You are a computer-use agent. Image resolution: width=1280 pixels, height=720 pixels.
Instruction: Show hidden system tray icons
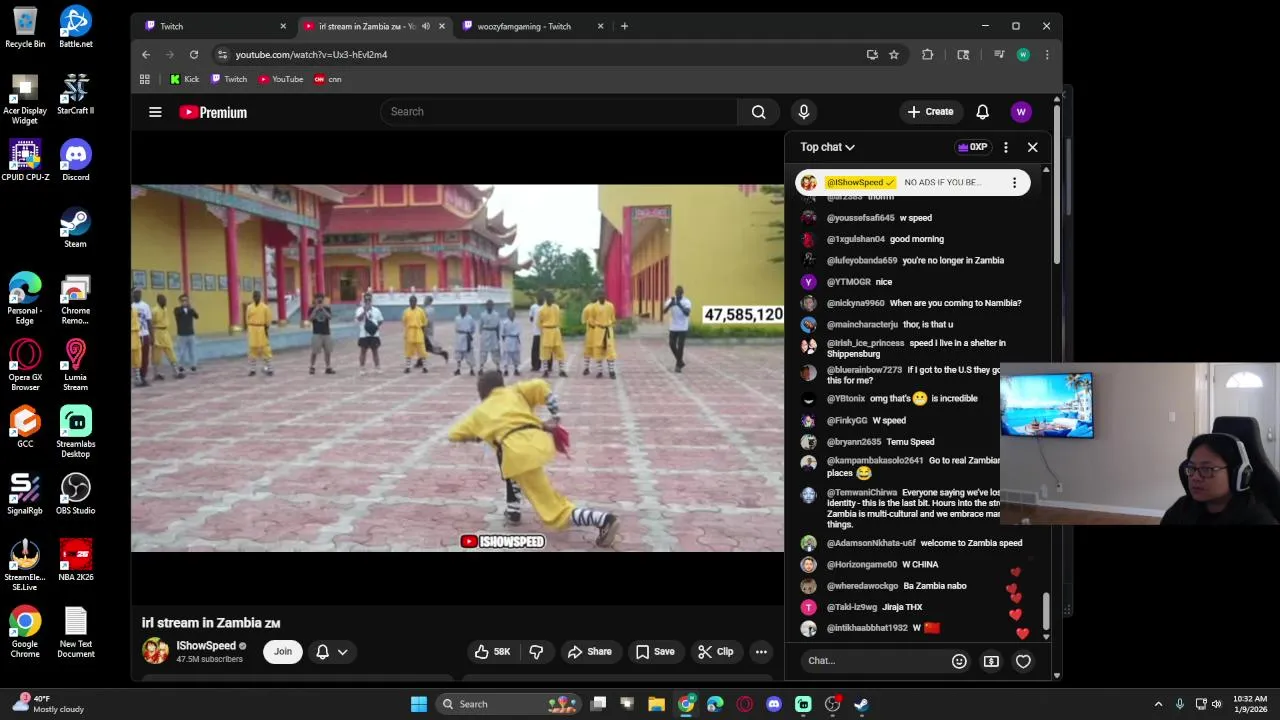point(1158,704)
